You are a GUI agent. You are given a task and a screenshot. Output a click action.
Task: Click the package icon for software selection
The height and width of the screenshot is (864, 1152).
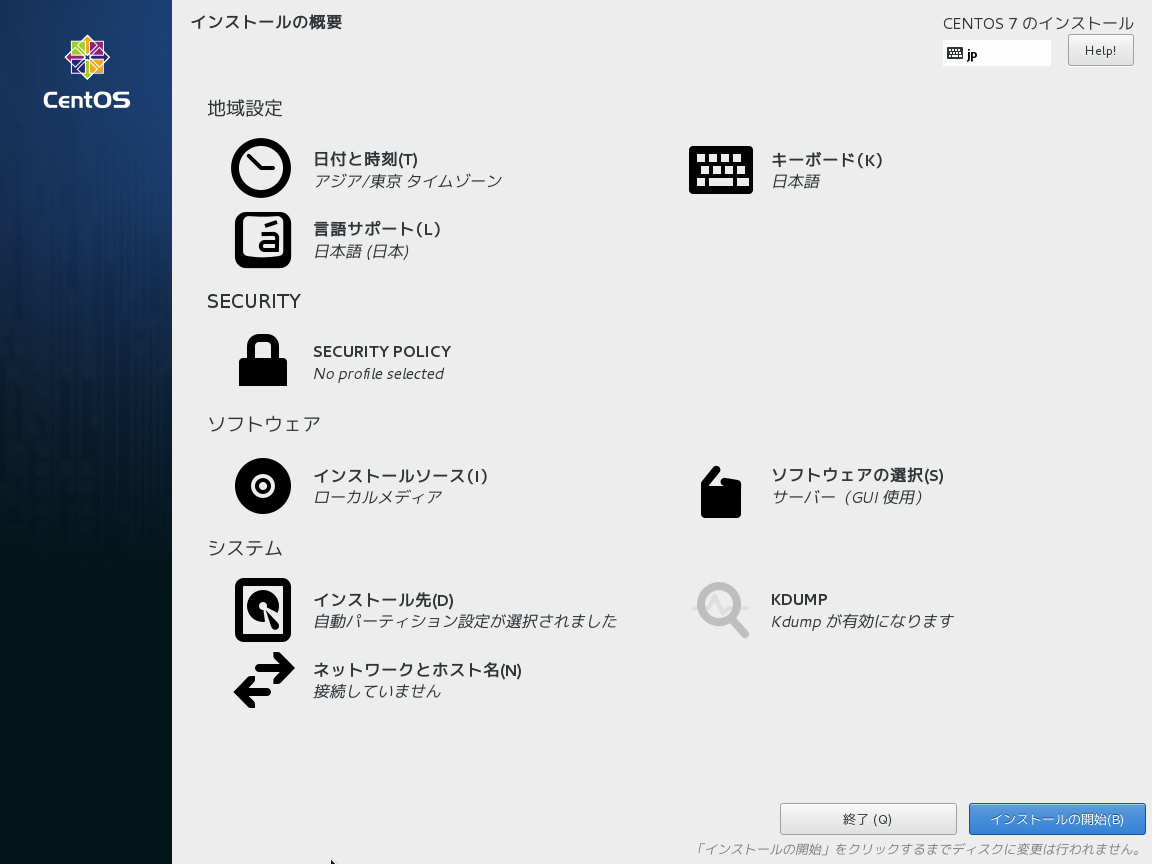(x=721, y=492)
